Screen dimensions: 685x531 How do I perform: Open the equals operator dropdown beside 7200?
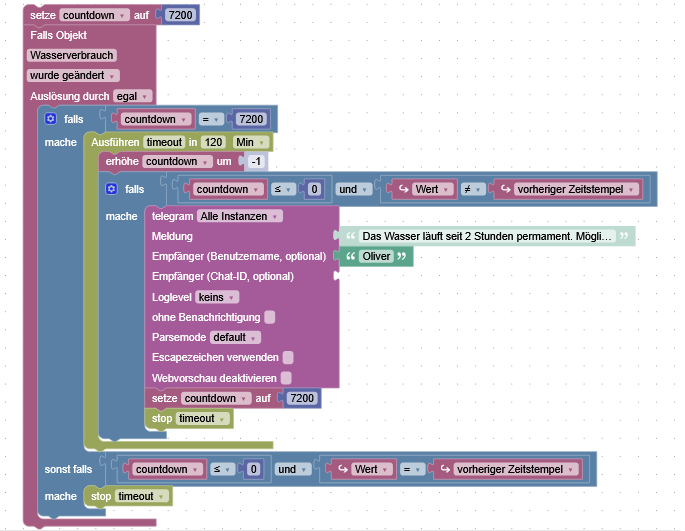click(x=211, y=119)
